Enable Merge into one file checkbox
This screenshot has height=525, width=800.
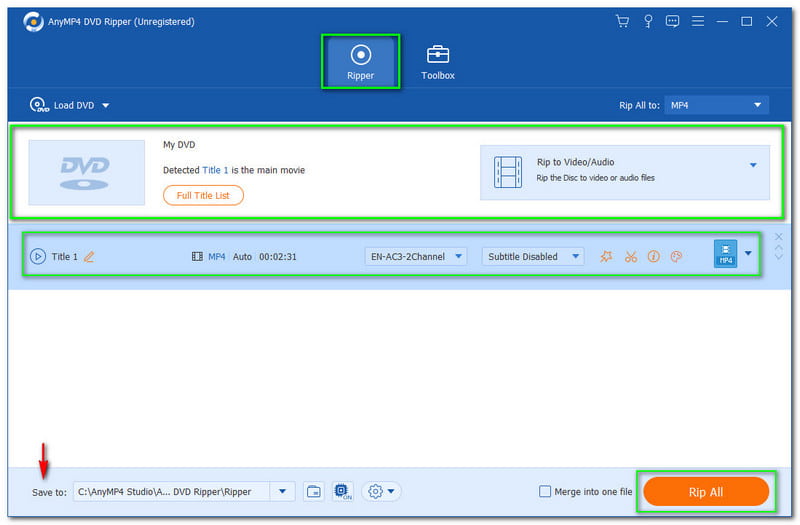(545, 491)
